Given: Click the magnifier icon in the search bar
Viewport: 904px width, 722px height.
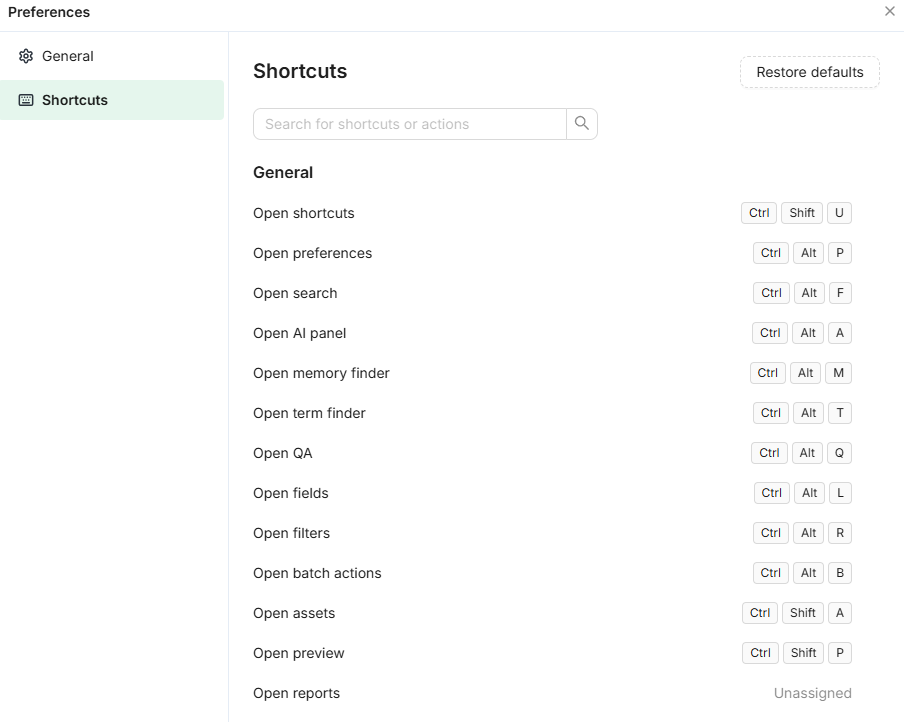Looking at the screenshot, I should (581, 123).
